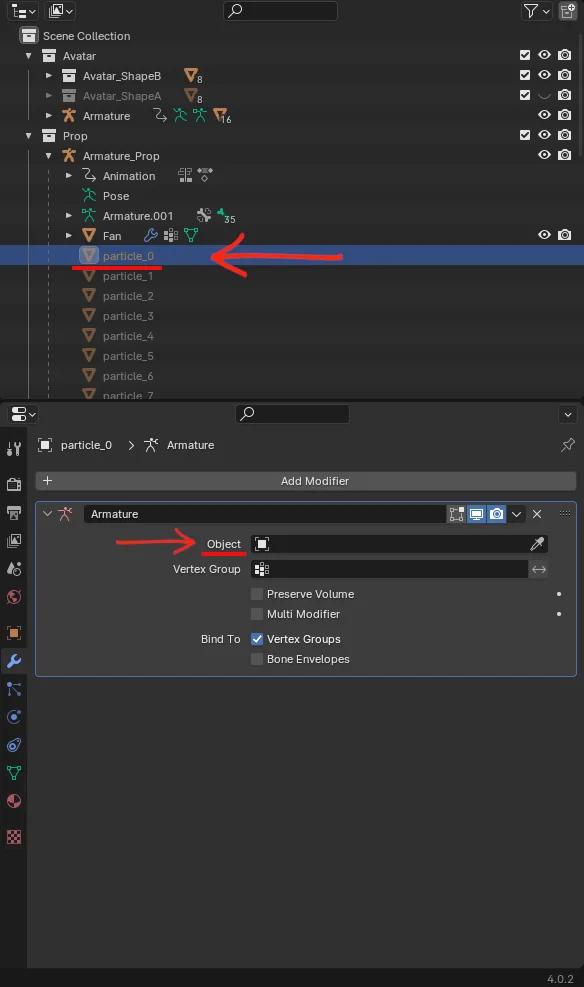Open the outliner filter dropdown
This screenshot has height=987, width=584.
point(536,11)
